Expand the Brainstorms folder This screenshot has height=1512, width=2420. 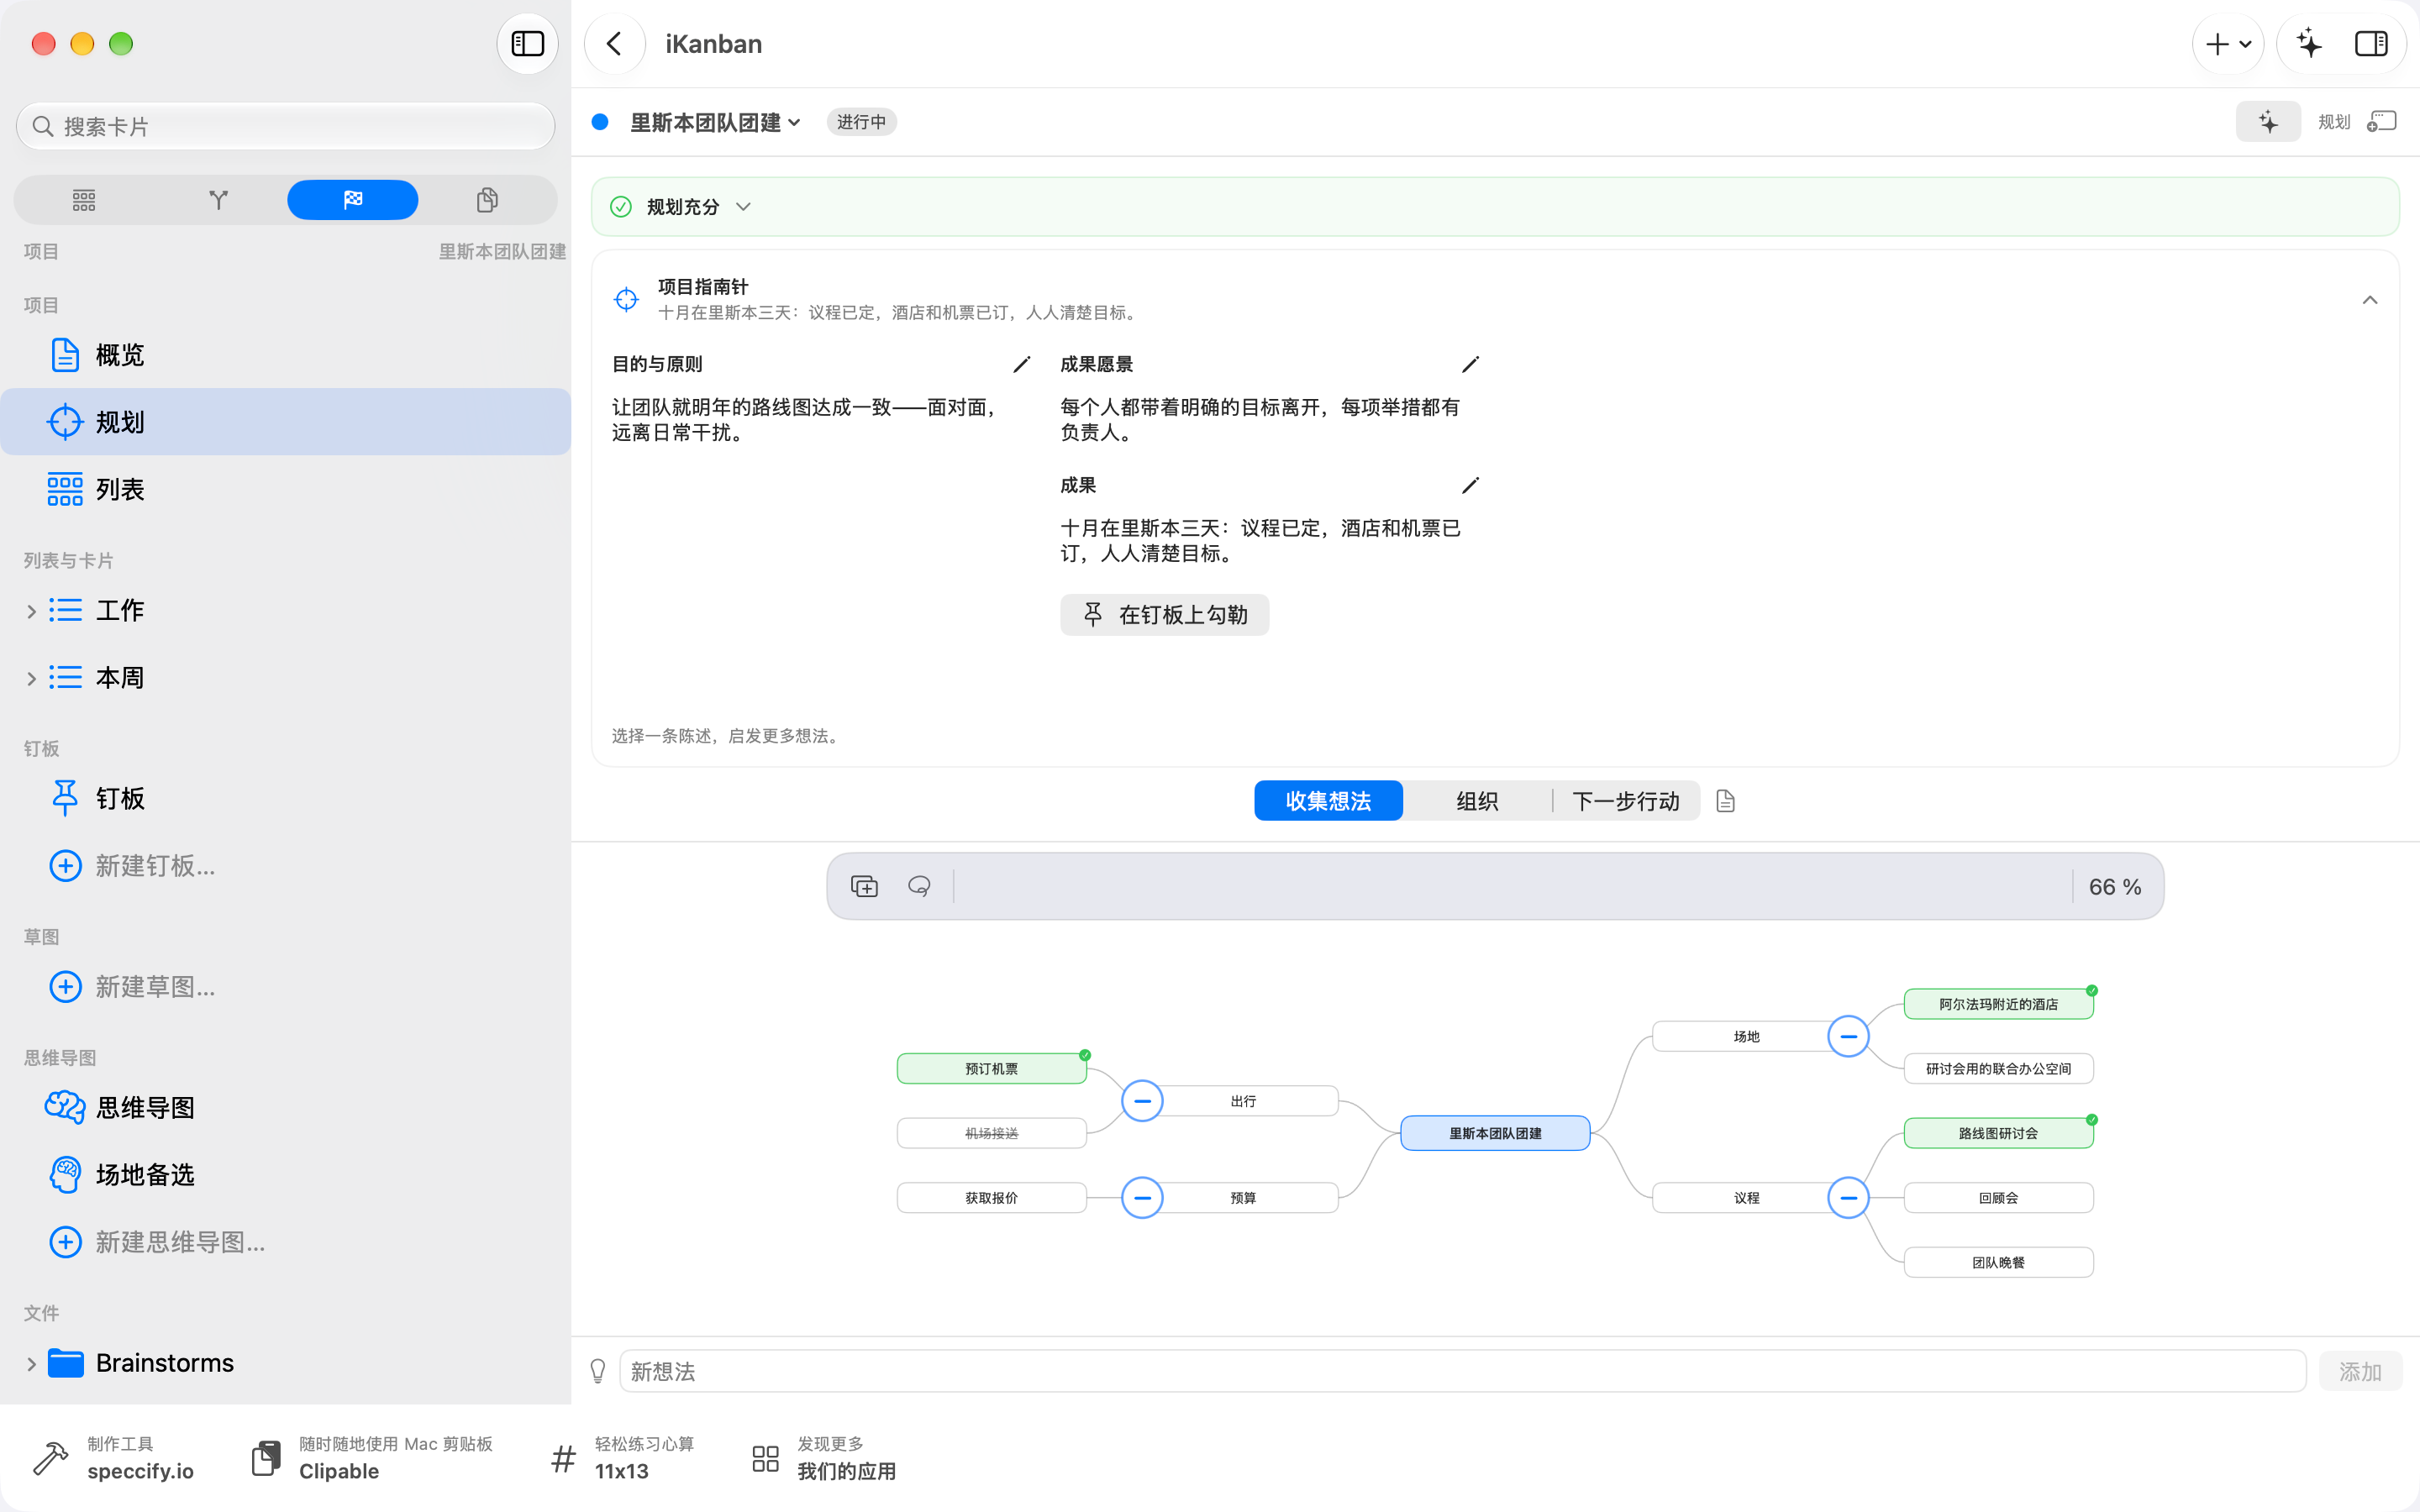31,1363
